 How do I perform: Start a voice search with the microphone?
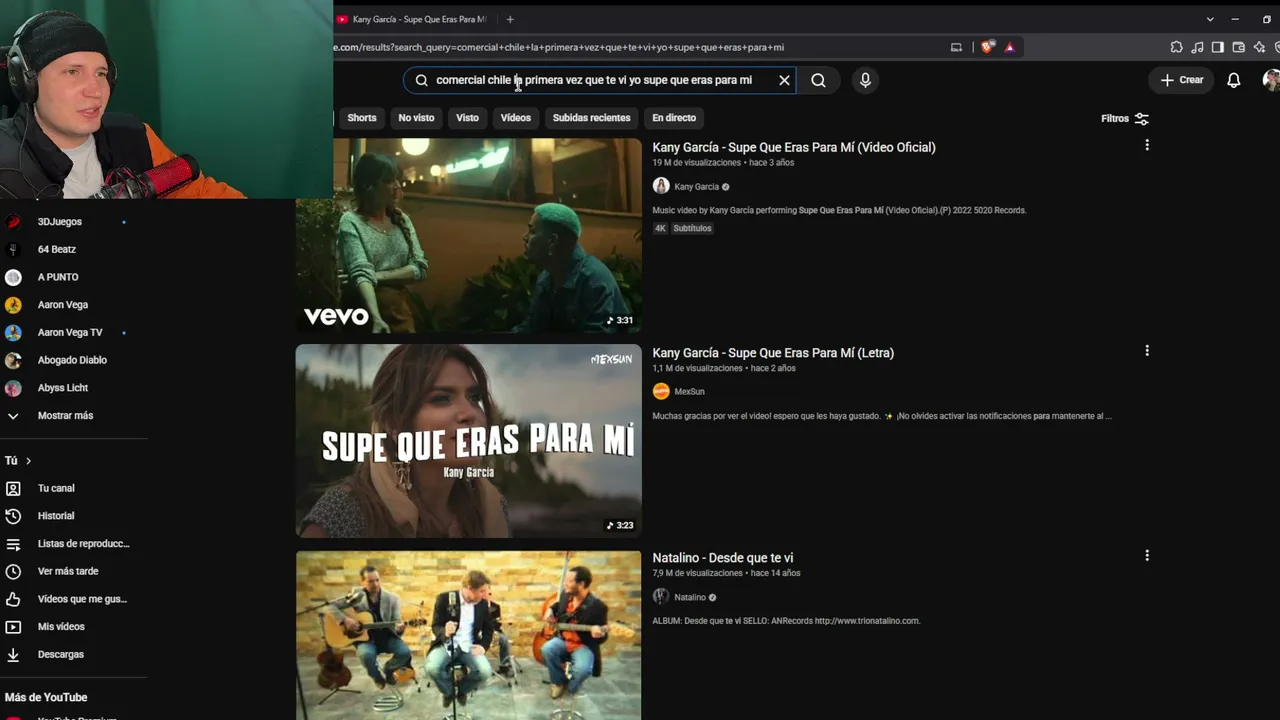(865, 80)
